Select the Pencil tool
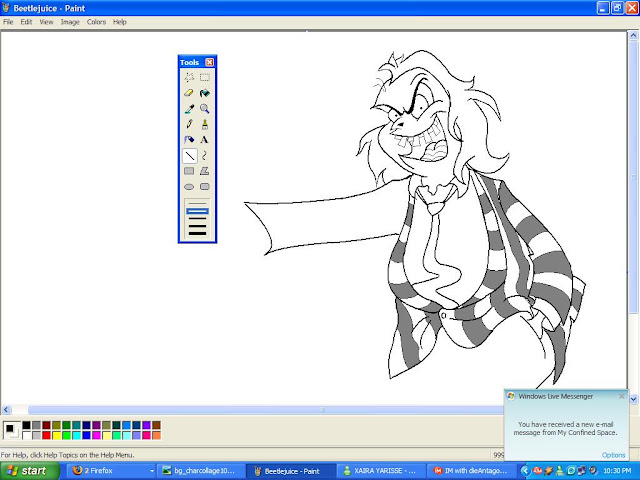The height and width of the screenshot is (480, 640). point(189,124)
